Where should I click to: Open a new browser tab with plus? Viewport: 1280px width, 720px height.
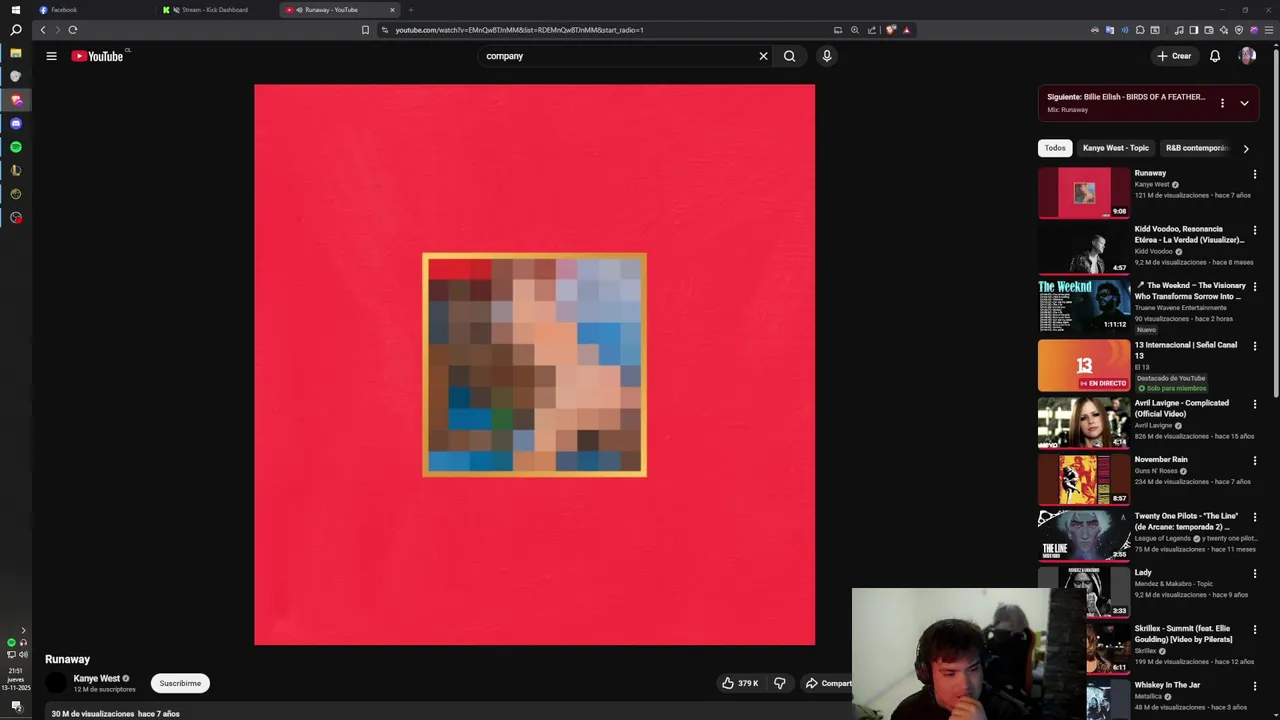[x=410, y=10]
